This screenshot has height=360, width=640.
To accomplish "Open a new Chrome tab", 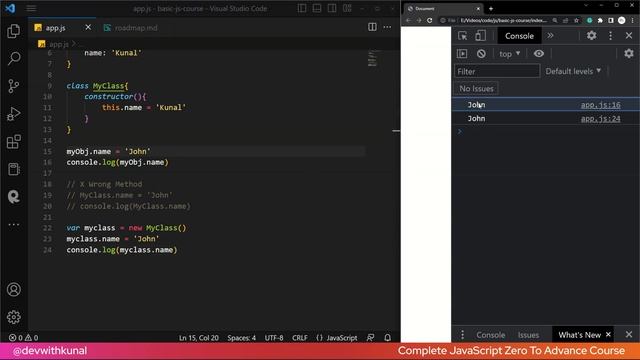I will pos(491,8).
